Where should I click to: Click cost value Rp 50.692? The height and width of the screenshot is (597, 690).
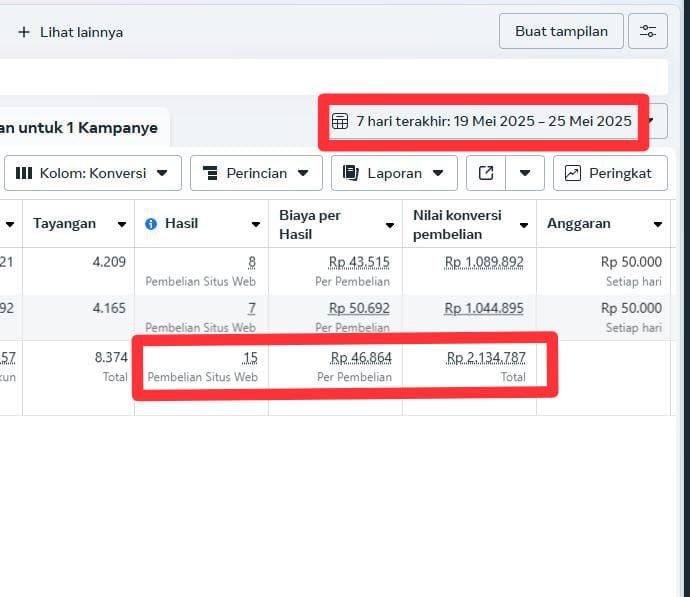[x=359, y=308]
